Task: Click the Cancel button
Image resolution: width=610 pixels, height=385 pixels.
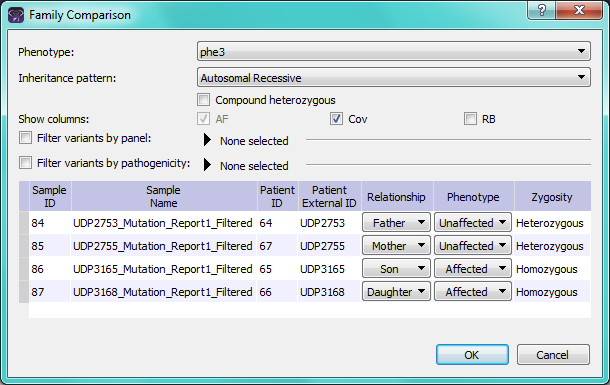Action: coord(553,355)
